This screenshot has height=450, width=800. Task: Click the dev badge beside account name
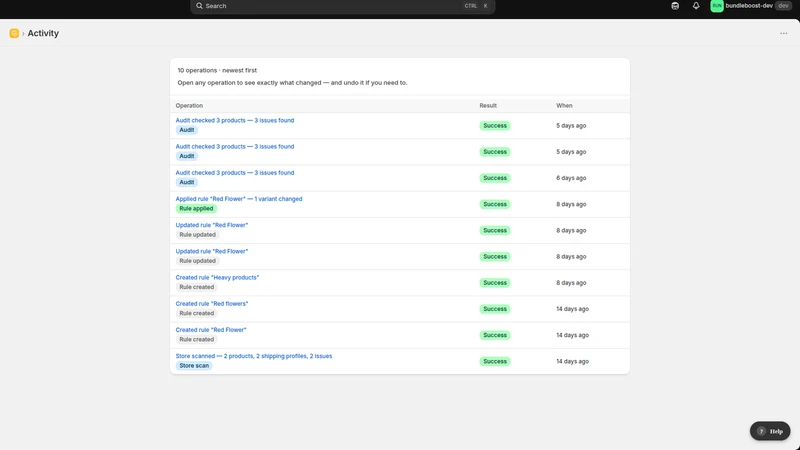click(x=783, y=6)
